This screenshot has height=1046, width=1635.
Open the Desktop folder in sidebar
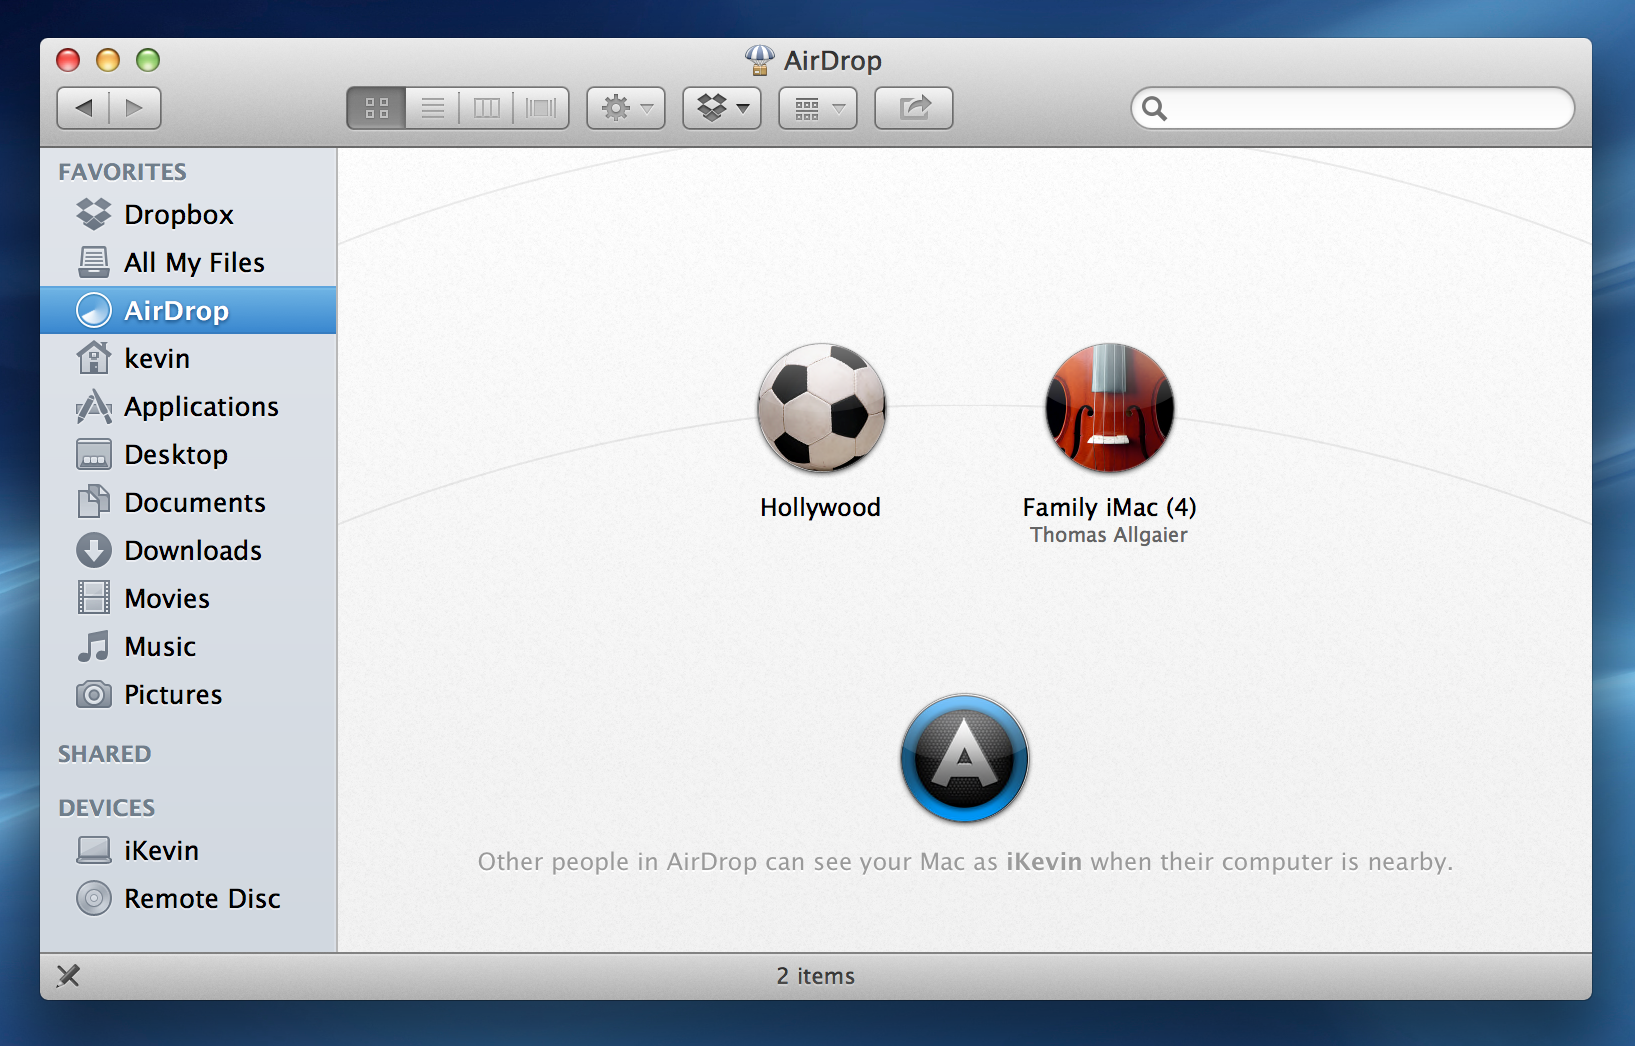(x=188, y=454)
